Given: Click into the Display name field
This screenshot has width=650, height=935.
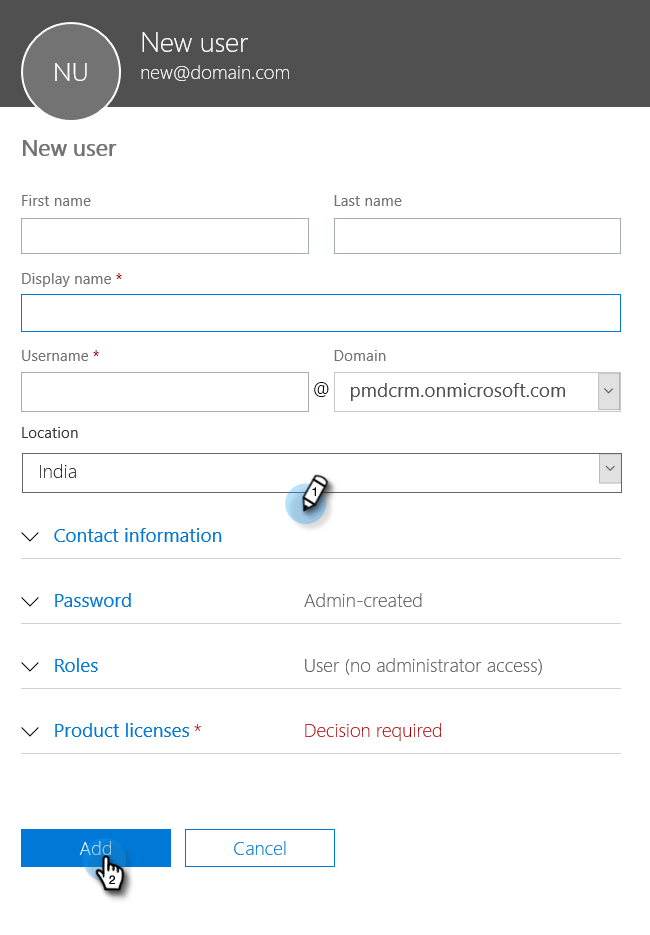Looking at the screenshot, I should (x=321, y=313).
